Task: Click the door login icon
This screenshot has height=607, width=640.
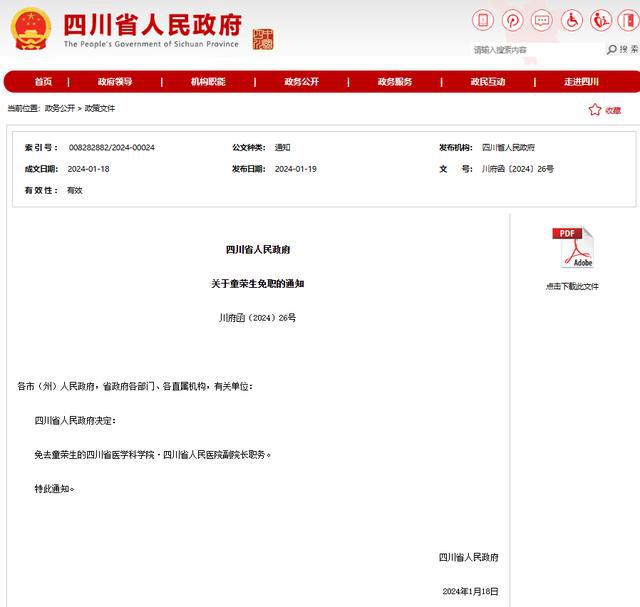Action: pyautogui.click(x=628, y=20)
